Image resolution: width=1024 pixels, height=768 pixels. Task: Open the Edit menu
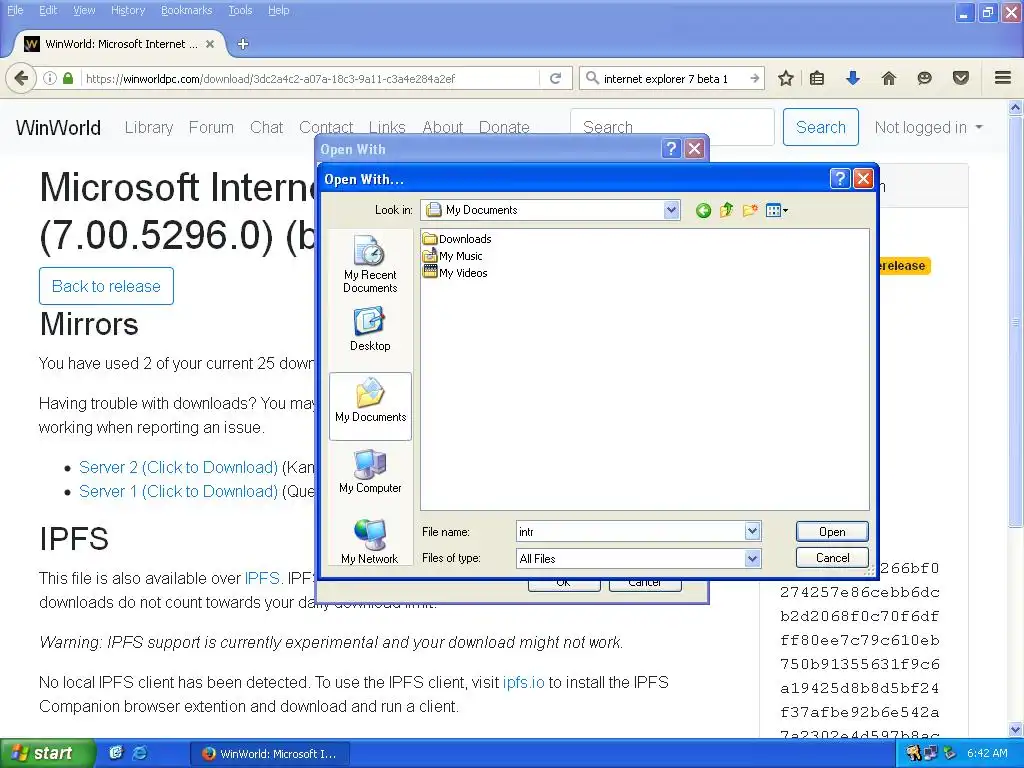48,10
